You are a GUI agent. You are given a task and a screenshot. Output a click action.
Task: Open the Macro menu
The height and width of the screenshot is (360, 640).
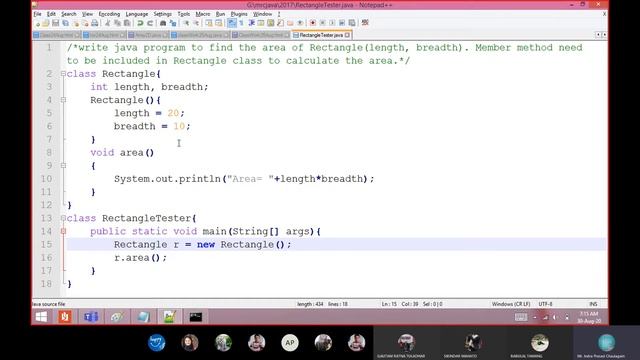coord(202,14)
